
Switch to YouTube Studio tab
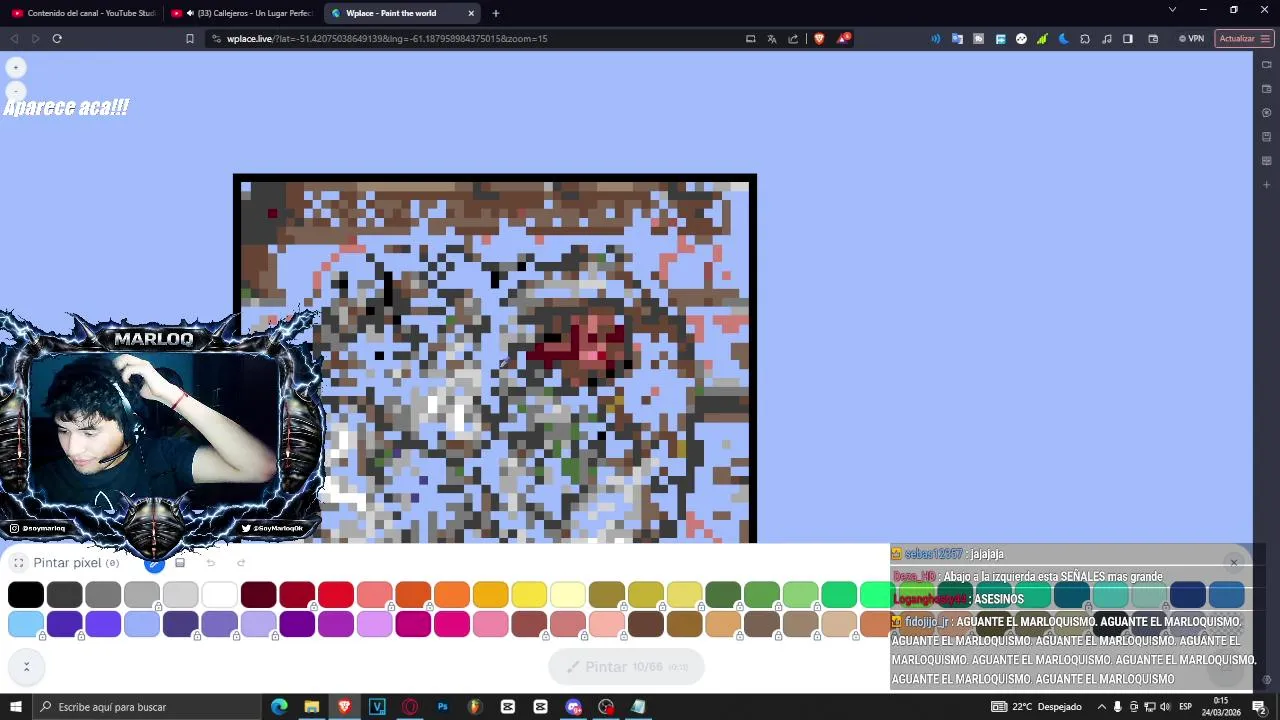pyautogui.click(x=84, y=13)
